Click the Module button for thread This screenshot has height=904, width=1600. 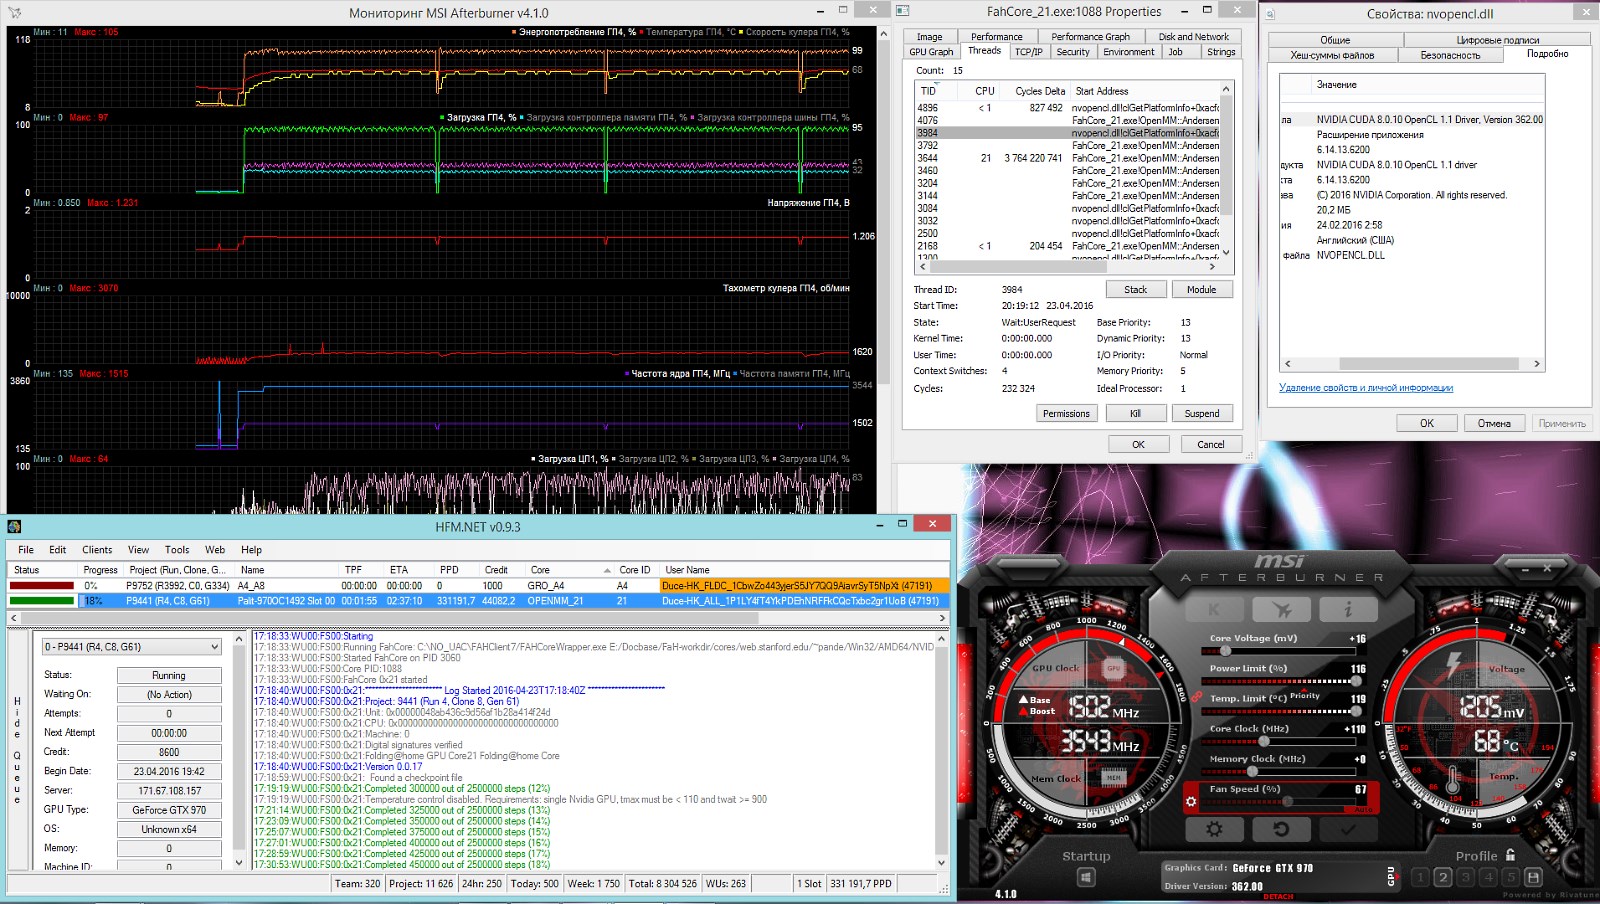pos(1201,290)
